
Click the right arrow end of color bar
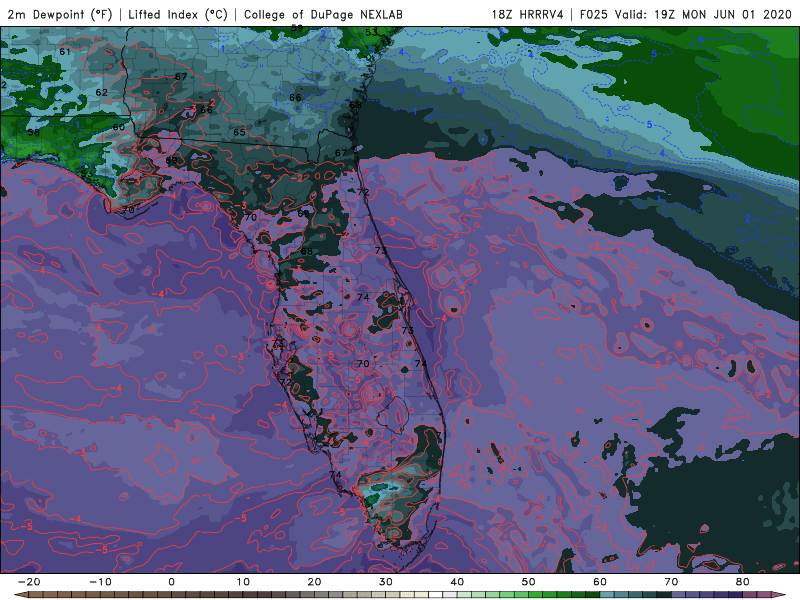click(x=779, y=595)
